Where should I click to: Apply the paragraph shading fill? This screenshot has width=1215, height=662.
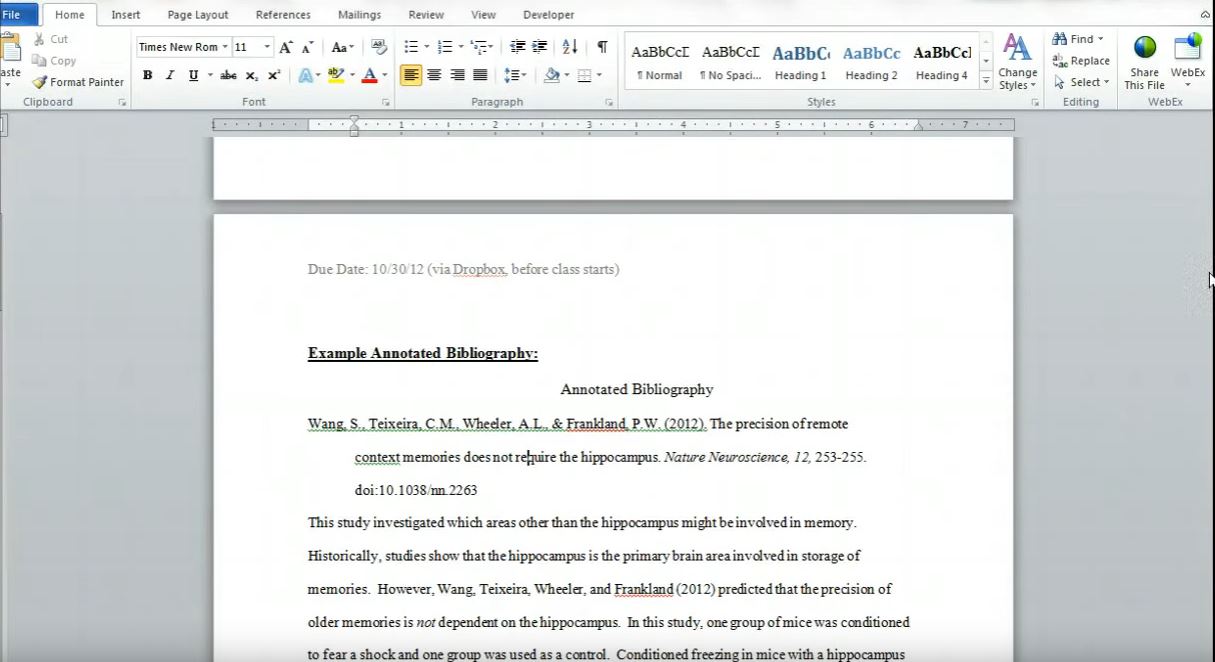551,75
